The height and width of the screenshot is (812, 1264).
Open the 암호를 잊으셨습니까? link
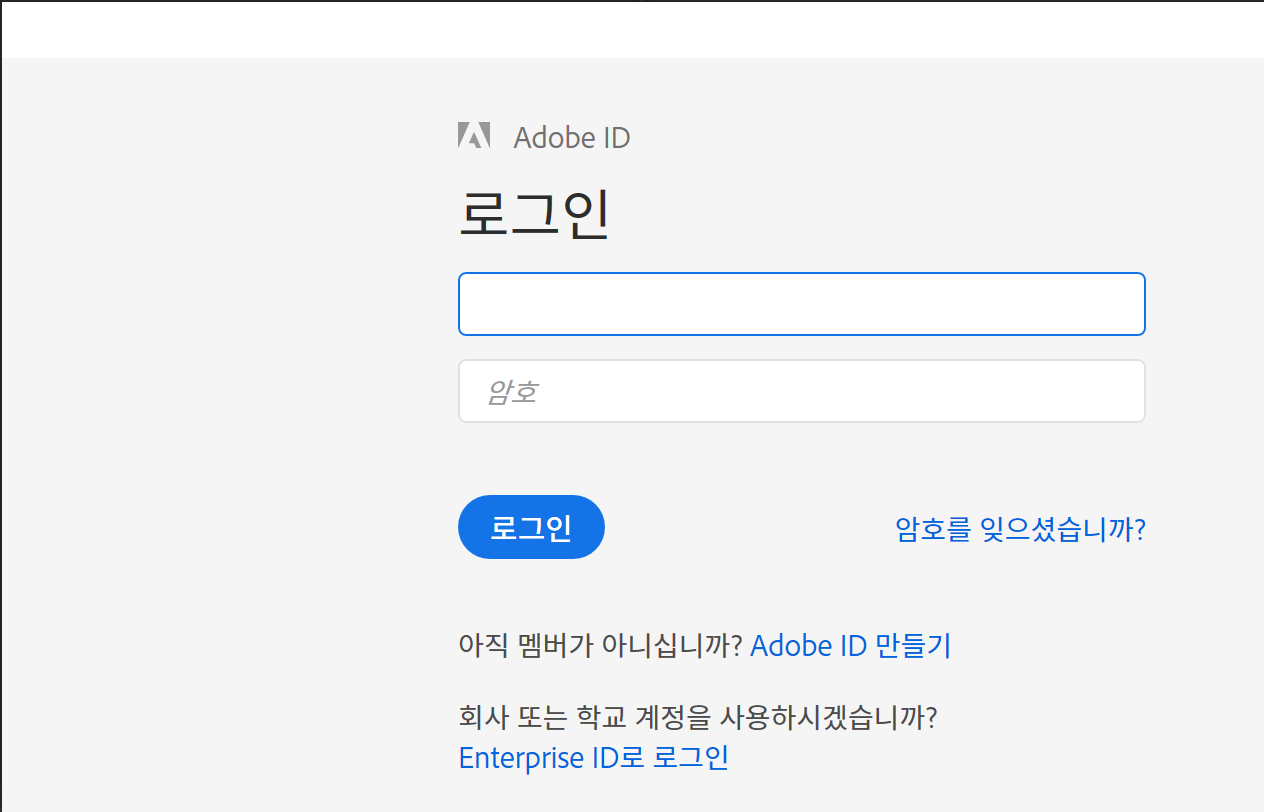coord(1020,528)
